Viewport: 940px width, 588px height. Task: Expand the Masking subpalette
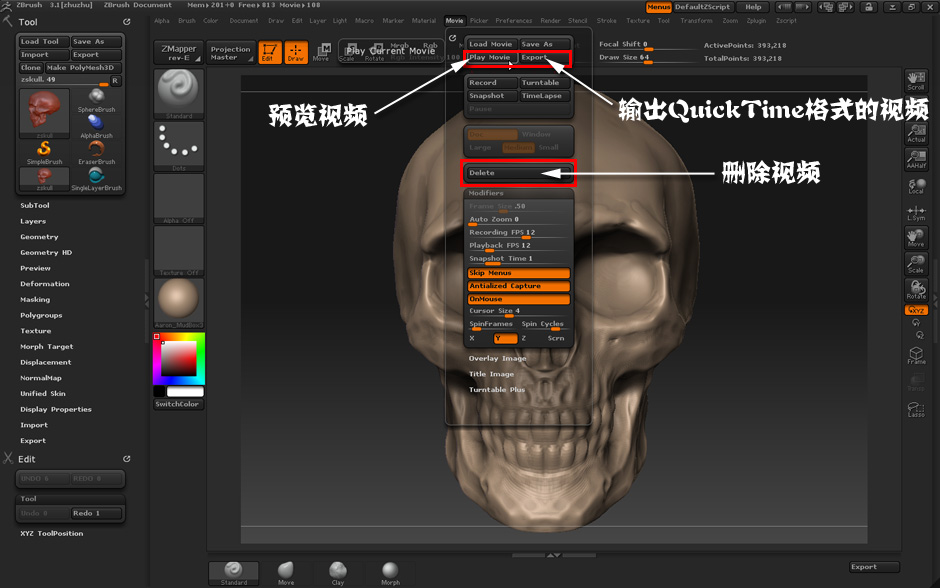coord(35,300)
